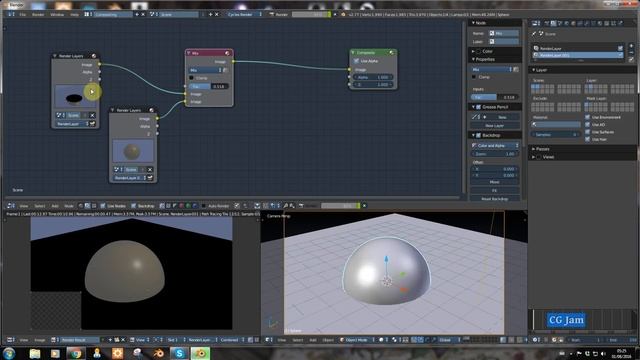This screenshot has height=360, width=640.
Task: Open Skype from the Windows taskbar
Action: [179, 353]
